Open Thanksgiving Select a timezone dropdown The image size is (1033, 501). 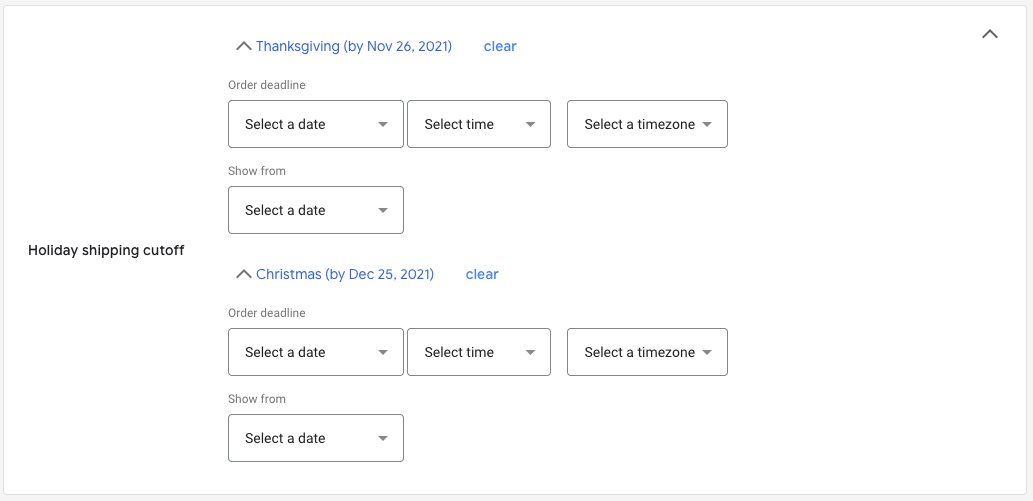[x=646, y=124]
